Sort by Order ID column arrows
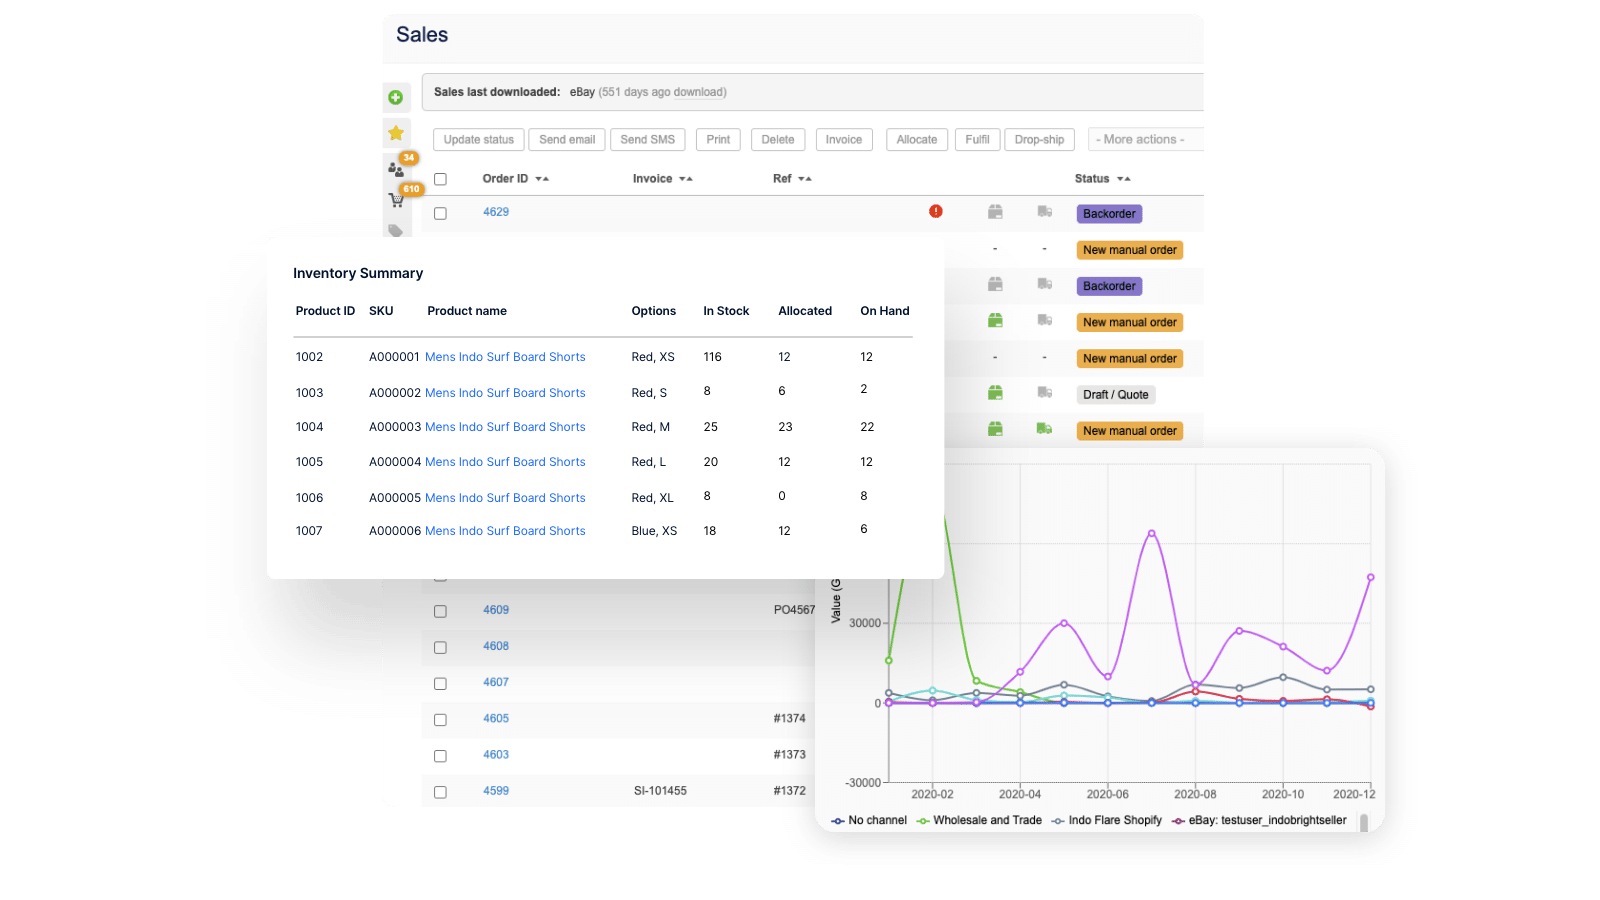Image resolution: width=1600 pixels, height=900 pixels. pos(542,179)
